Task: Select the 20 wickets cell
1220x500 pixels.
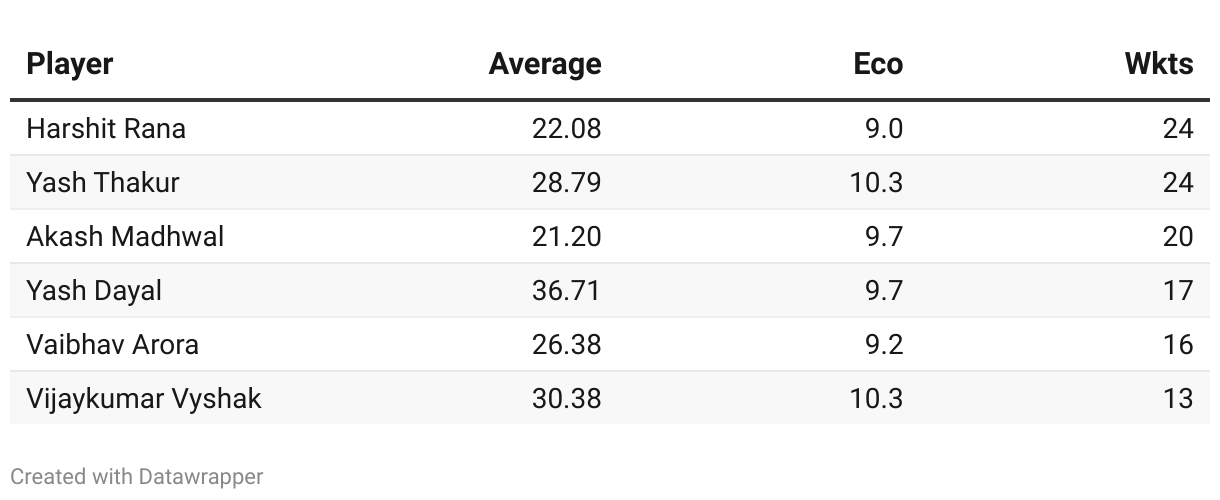Action: (x=1178, y=237)
